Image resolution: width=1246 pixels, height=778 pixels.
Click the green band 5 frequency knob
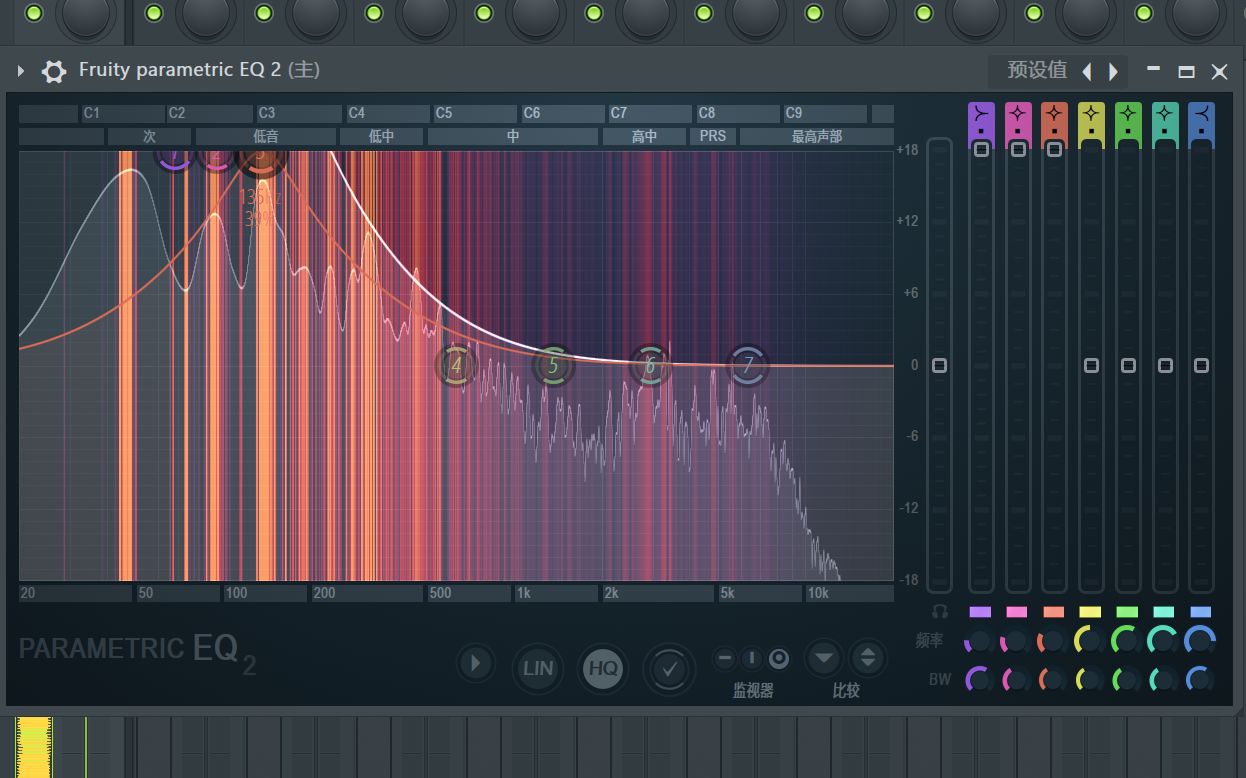point(1127,642)
